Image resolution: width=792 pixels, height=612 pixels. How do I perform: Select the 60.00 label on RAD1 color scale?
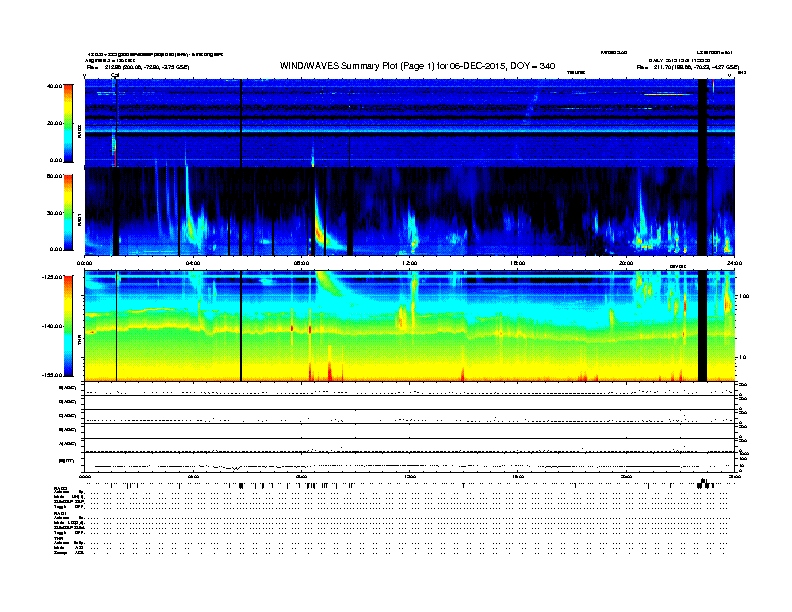(x=55, y=176)
